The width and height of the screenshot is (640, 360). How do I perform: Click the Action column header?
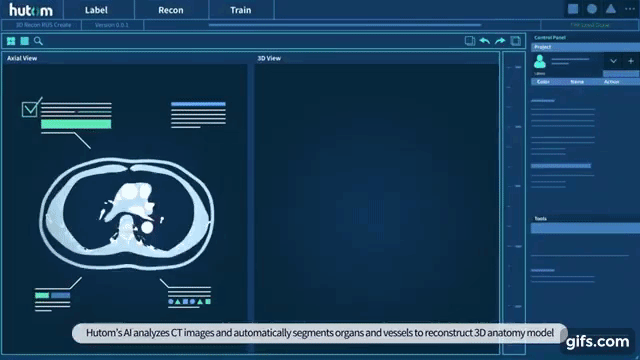tap(611, 82)
